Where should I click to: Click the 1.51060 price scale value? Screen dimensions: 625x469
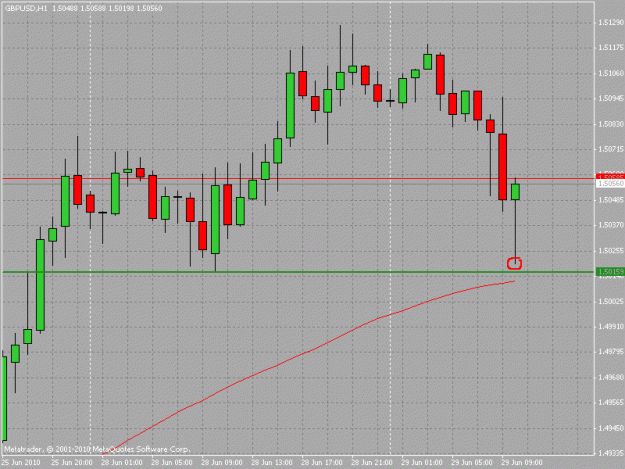pos(611,73)
